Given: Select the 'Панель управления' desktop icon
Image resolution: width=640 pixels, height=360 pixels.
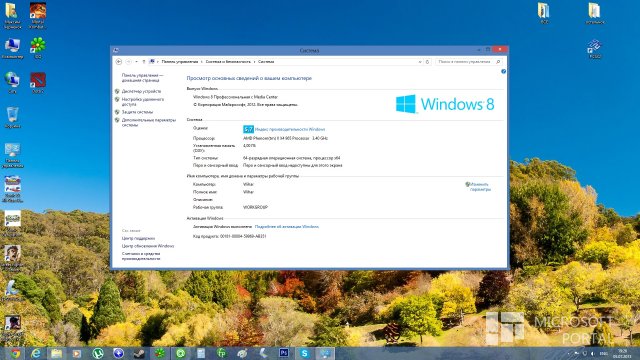Looking at the screenshot, I should pyautogui.click(x=12, y=156).
